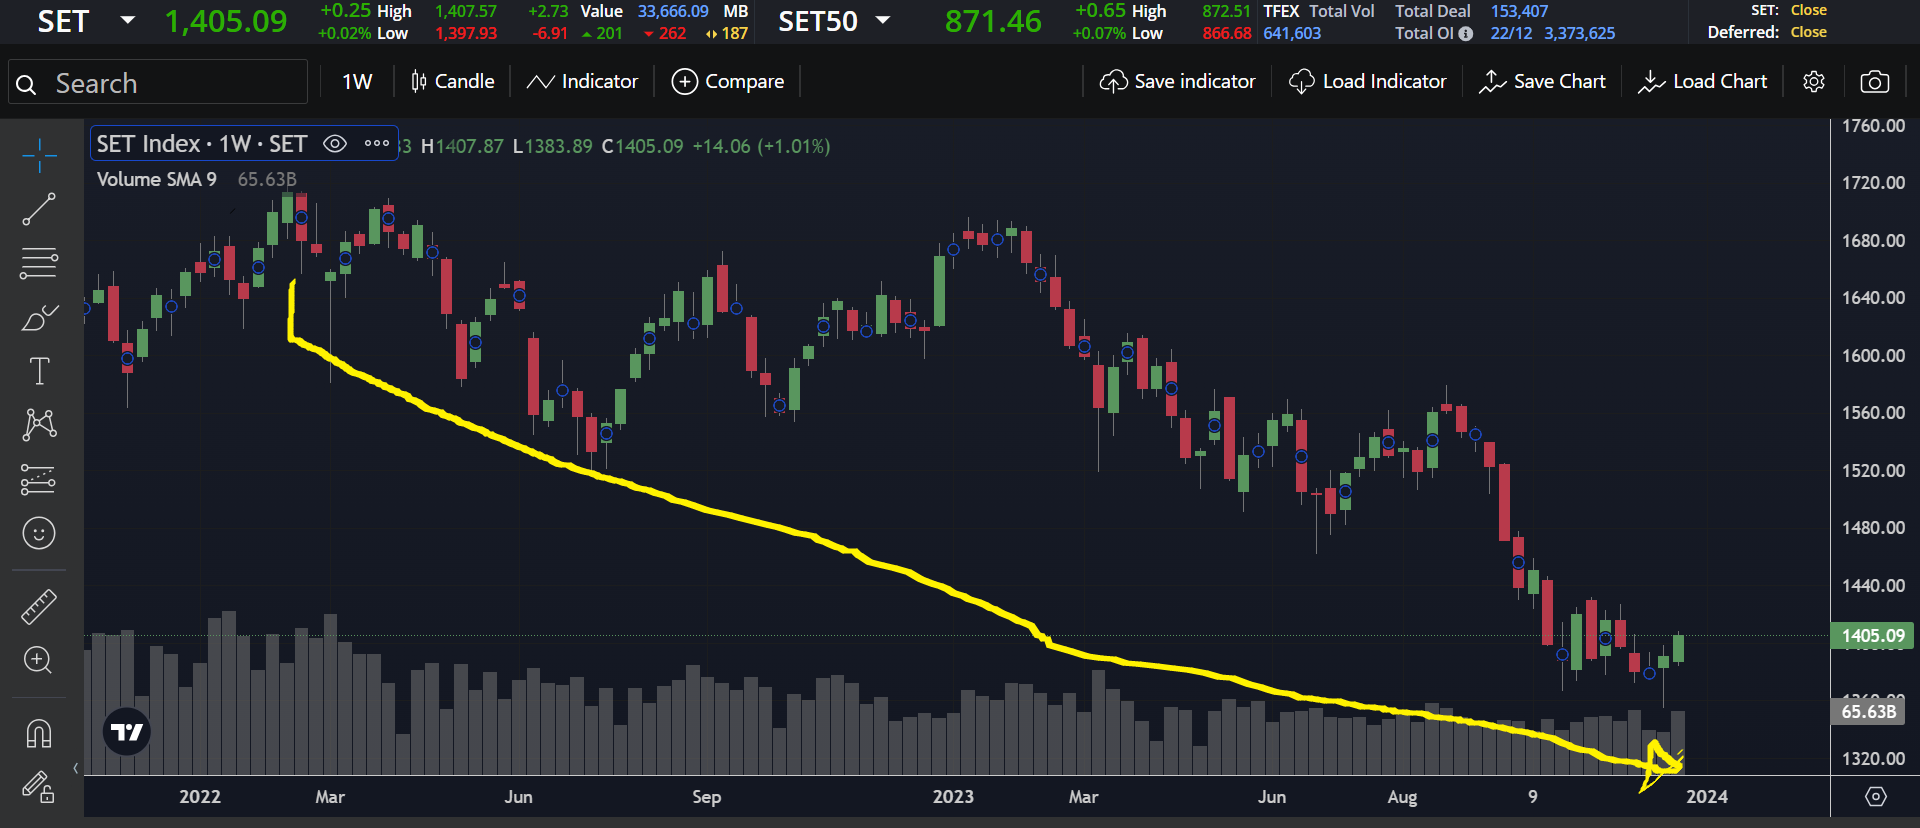Lock all drawing tools
Screen dimensions: 1920x828
pyautogui.click(x=39, y=787)
